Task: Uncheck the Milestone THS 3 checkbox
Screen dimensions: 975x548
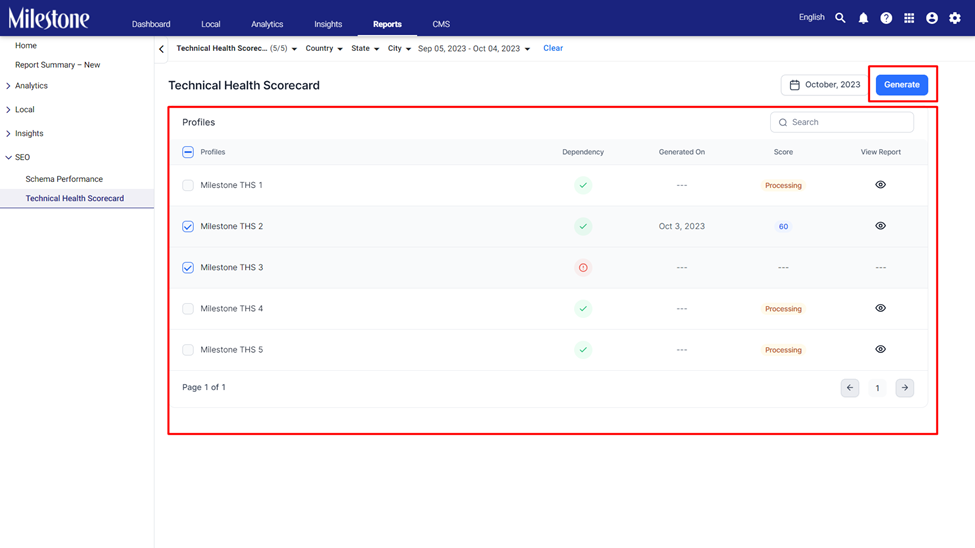Action: point(188,267)
